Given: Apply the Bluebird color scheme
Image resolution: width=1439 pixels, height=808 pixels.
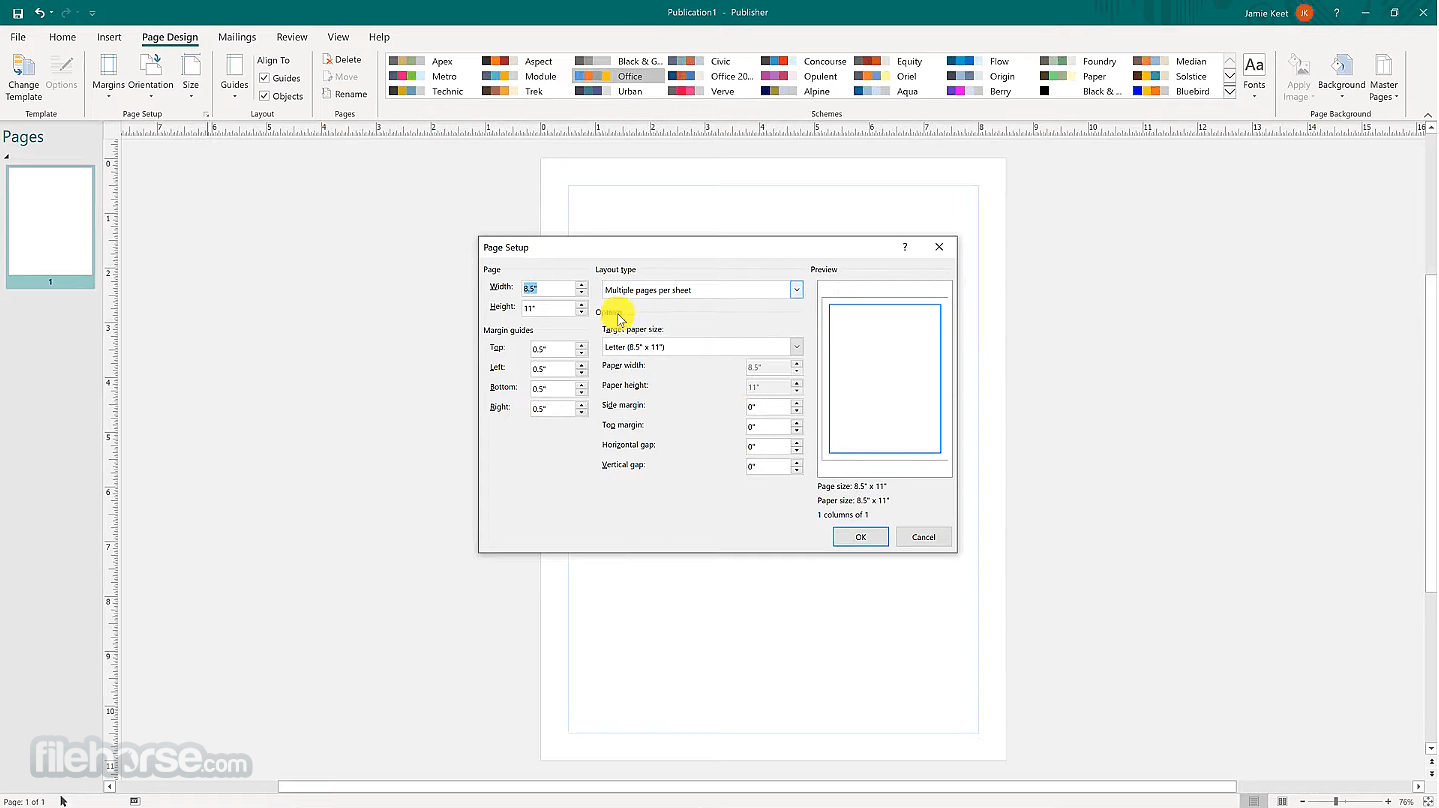Looking at the screenshot, I should point(1175,91).
